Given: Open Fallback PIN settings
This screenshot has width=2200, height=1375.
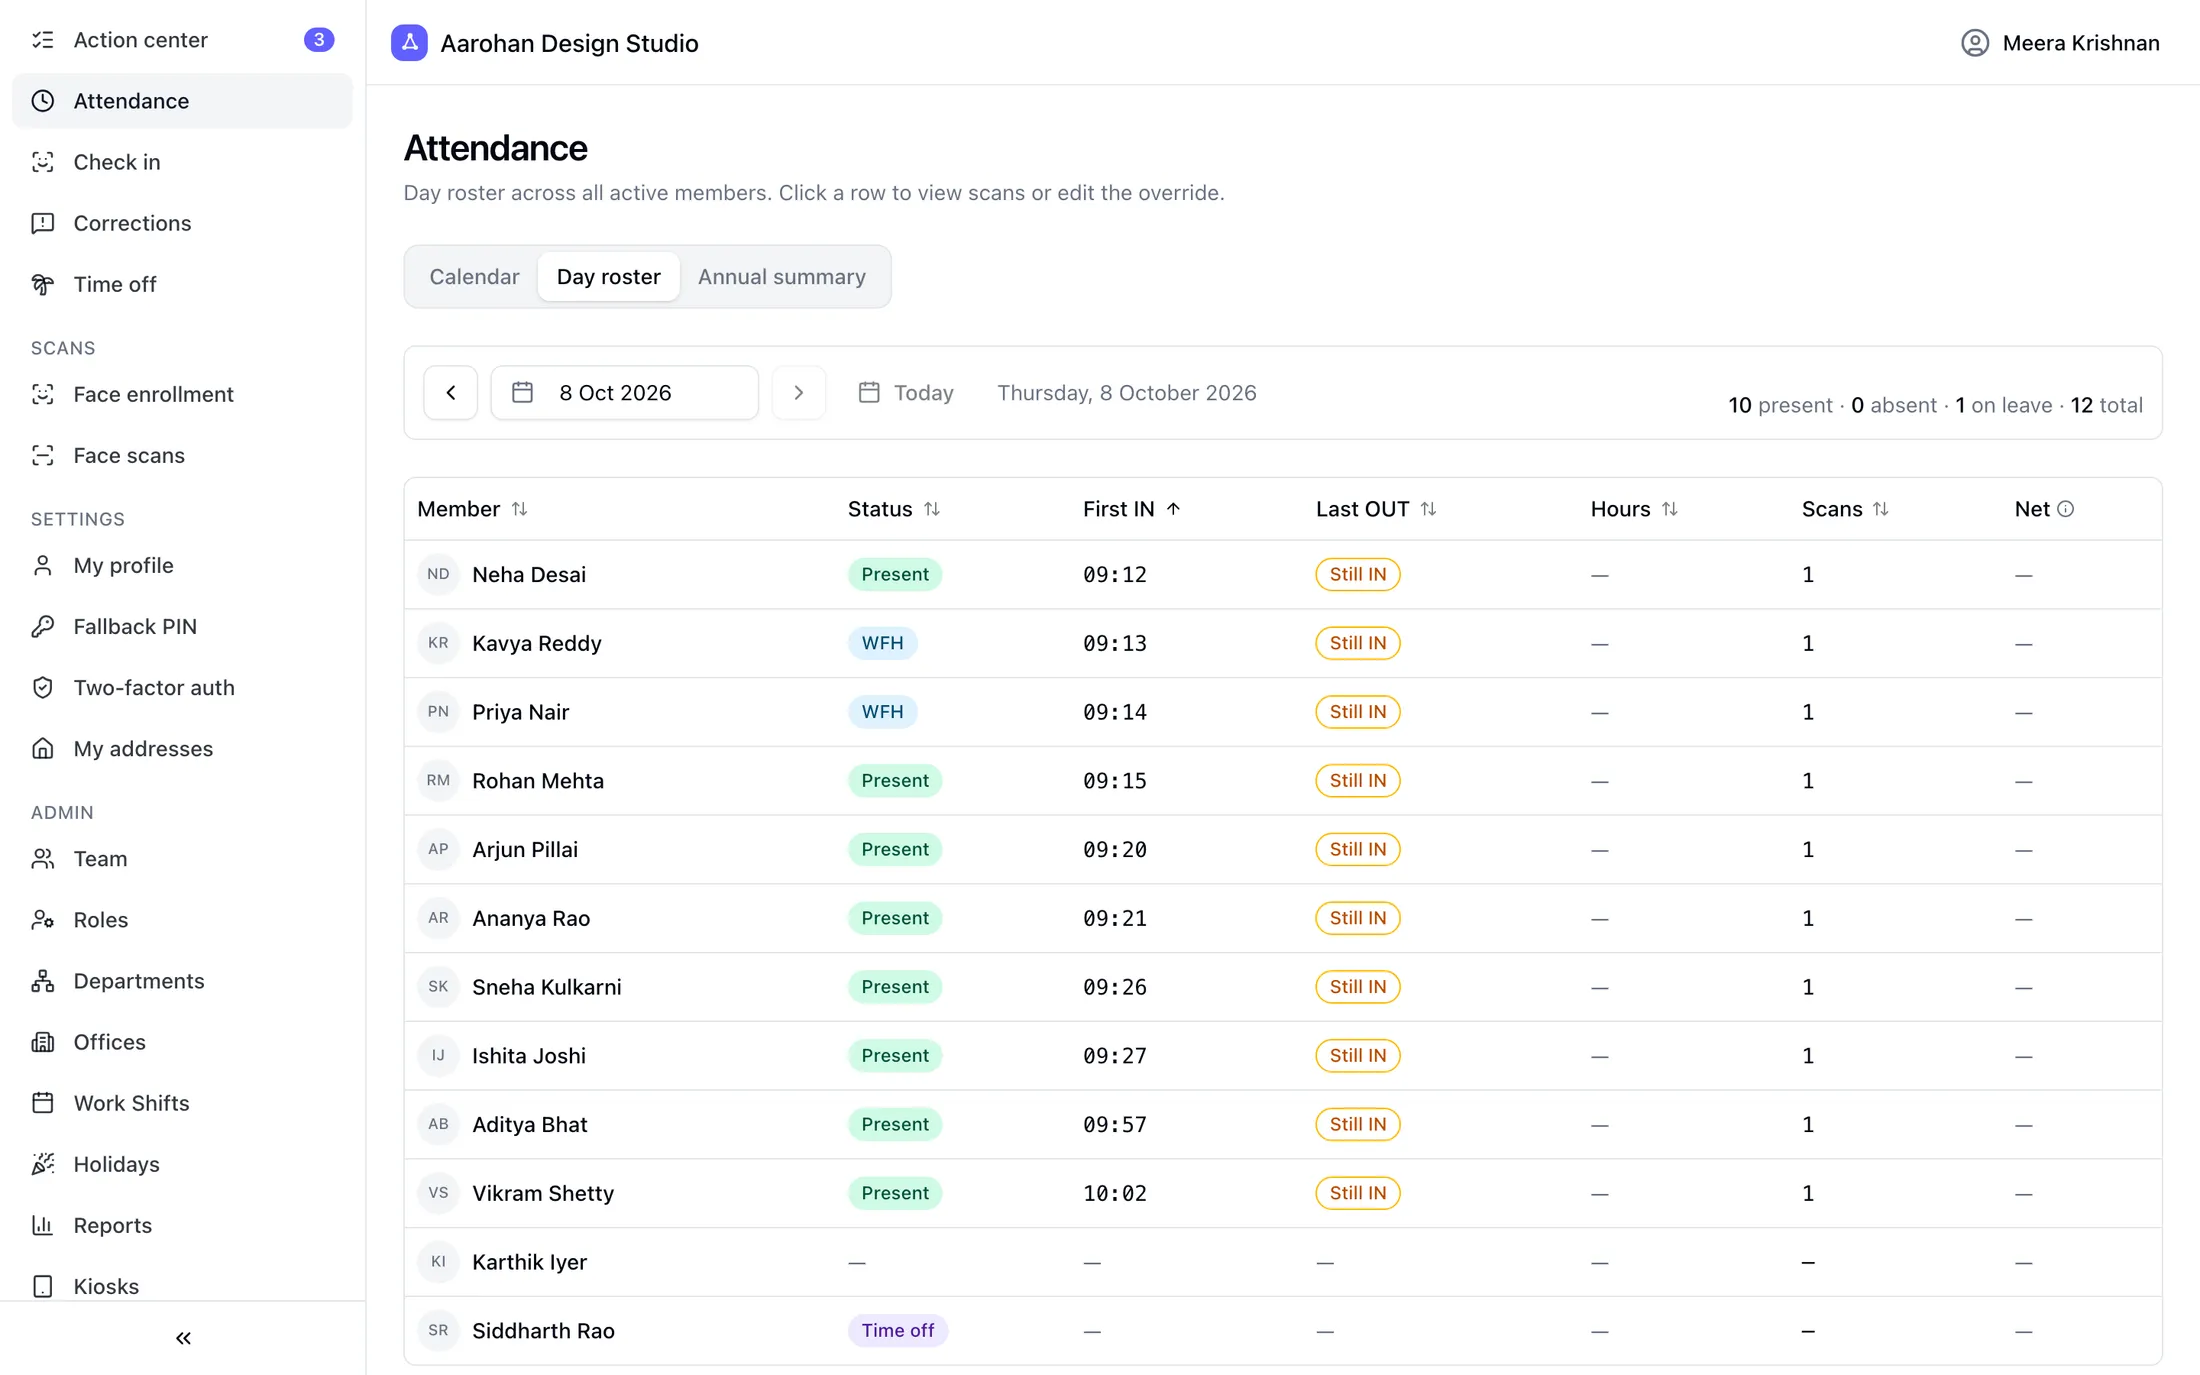Looking at the screenshot, I should point(182,626).
